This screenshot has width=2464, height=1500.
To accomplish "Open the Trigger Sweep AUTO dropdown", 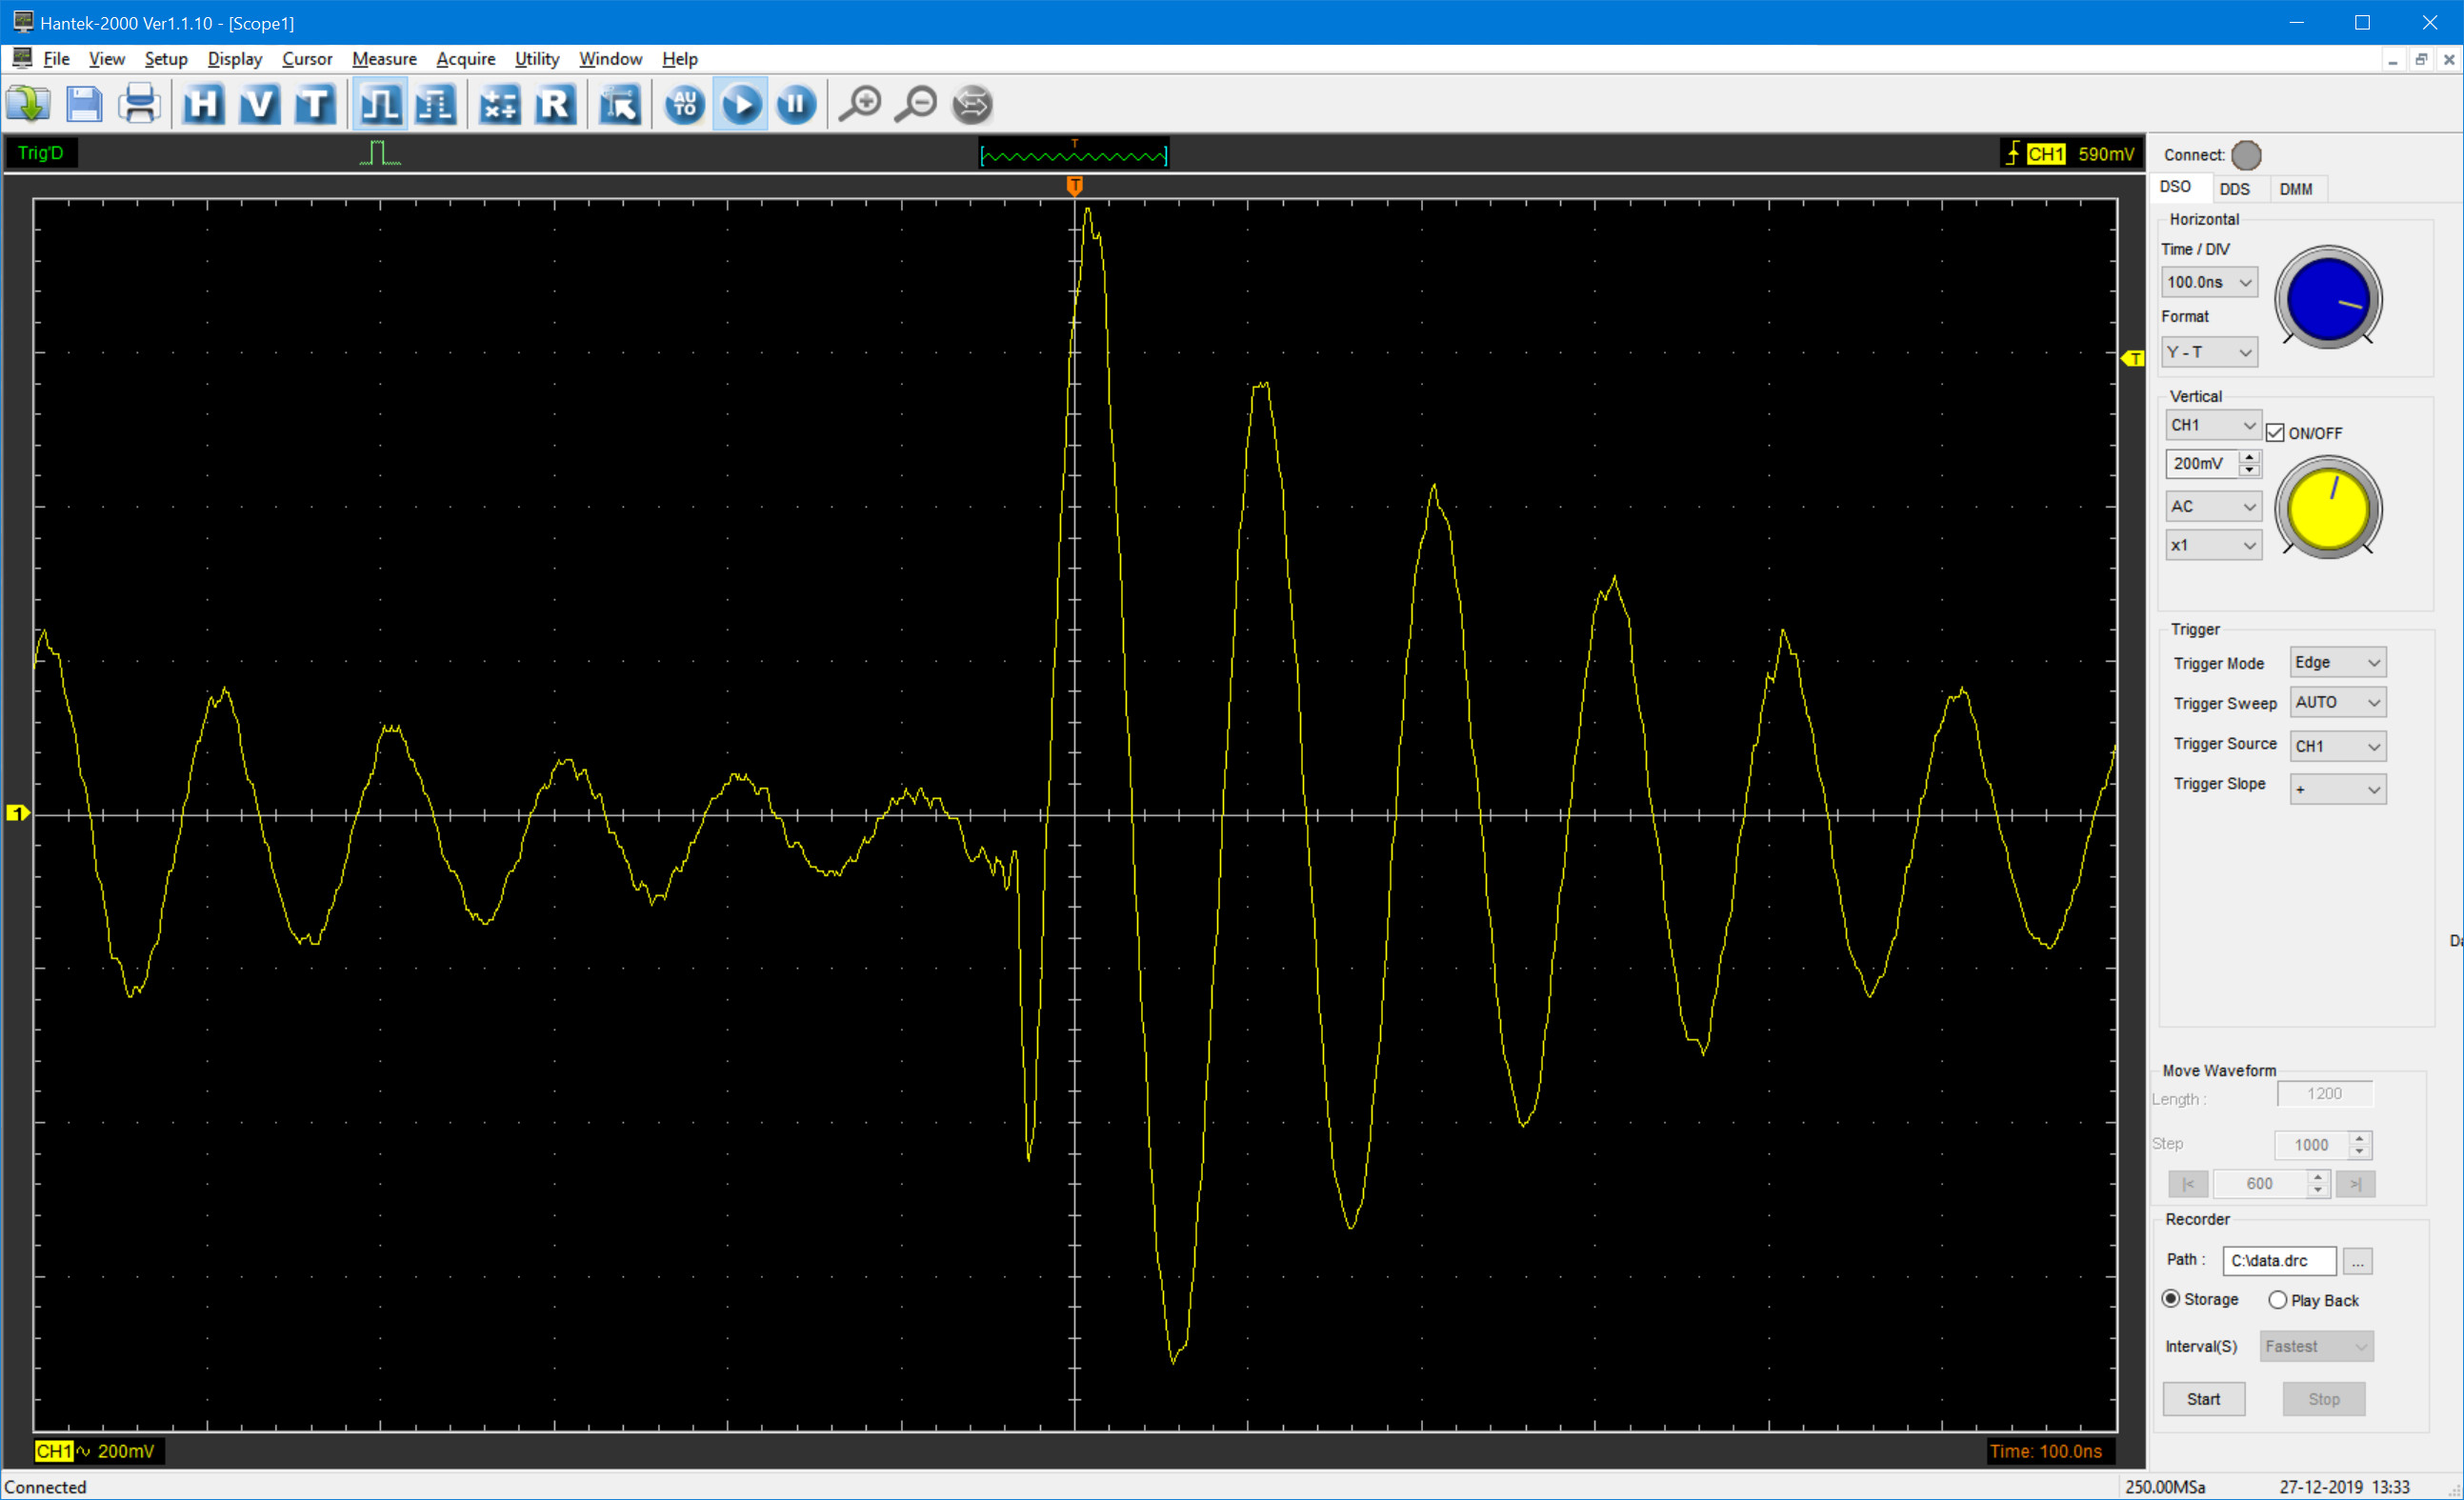I will point(2338,702).
